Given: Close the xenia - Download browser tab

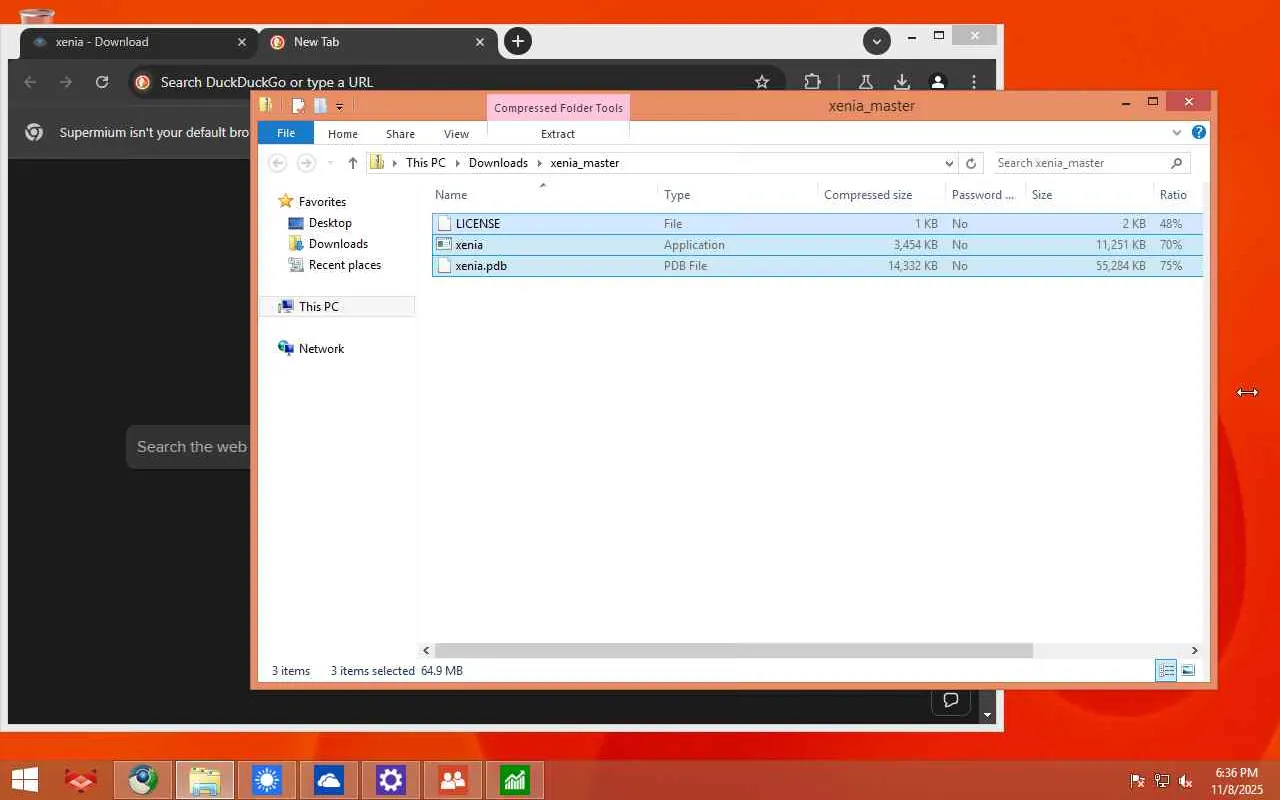Looking at the screenshot, I should click(241, 42).
